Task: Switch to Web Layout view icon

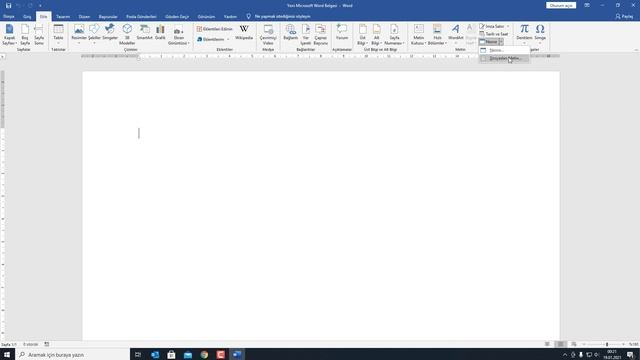Action: coord(573,344)
